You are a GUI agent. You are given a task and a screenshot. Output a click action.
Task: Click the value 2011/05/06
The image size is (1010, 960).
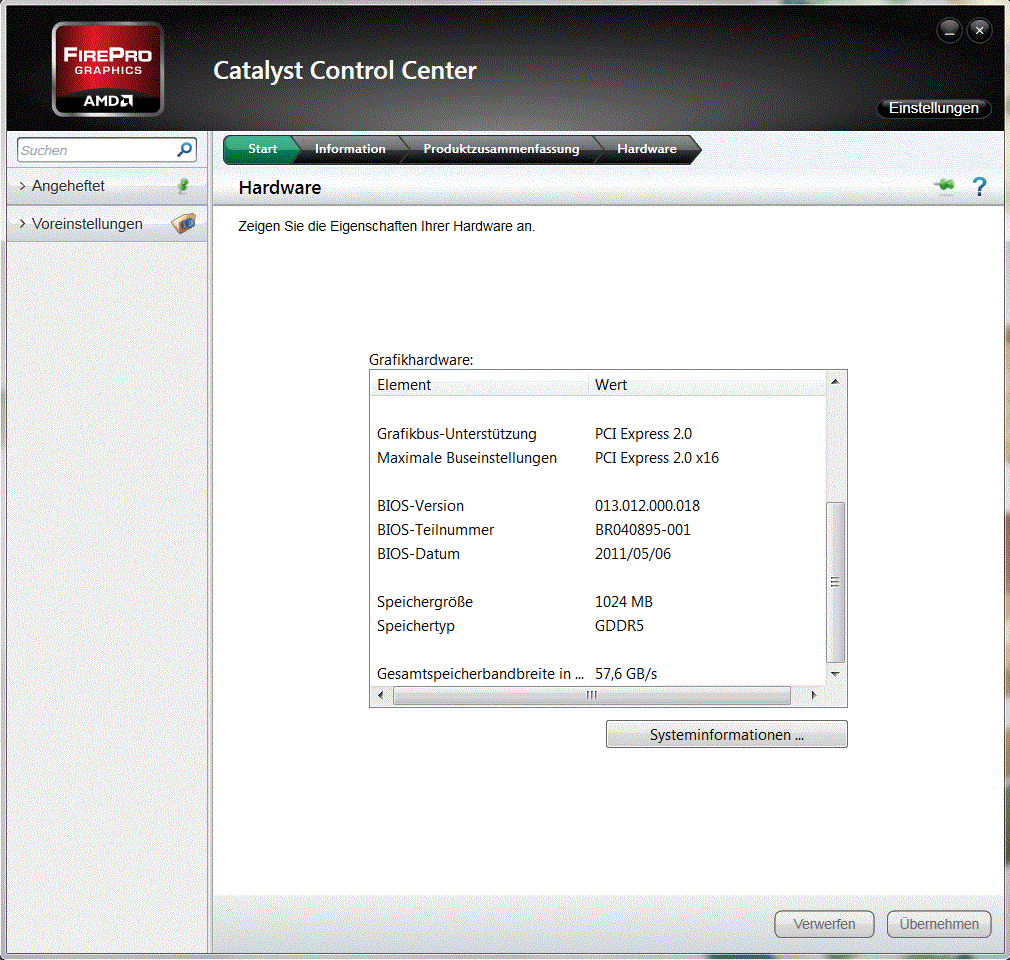[x=633, y=553]
